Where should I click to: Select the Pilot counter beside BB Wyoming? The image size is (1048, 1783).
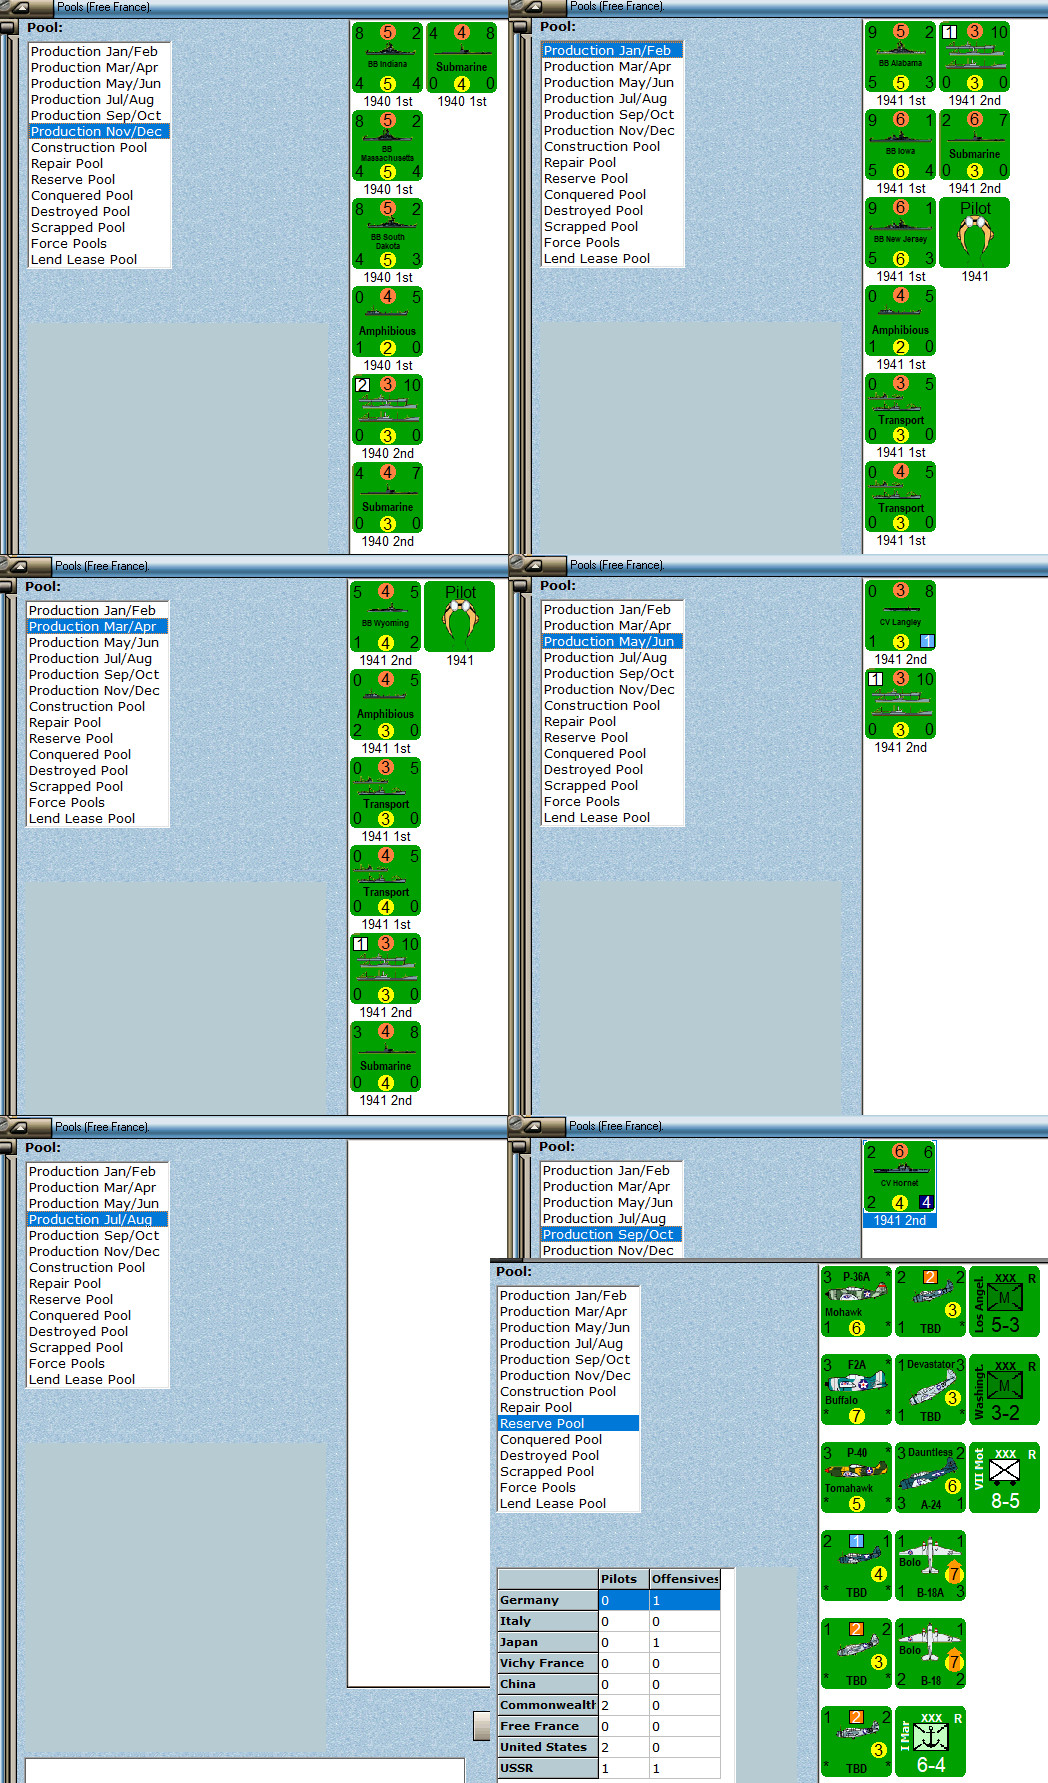tap(460, 616)
